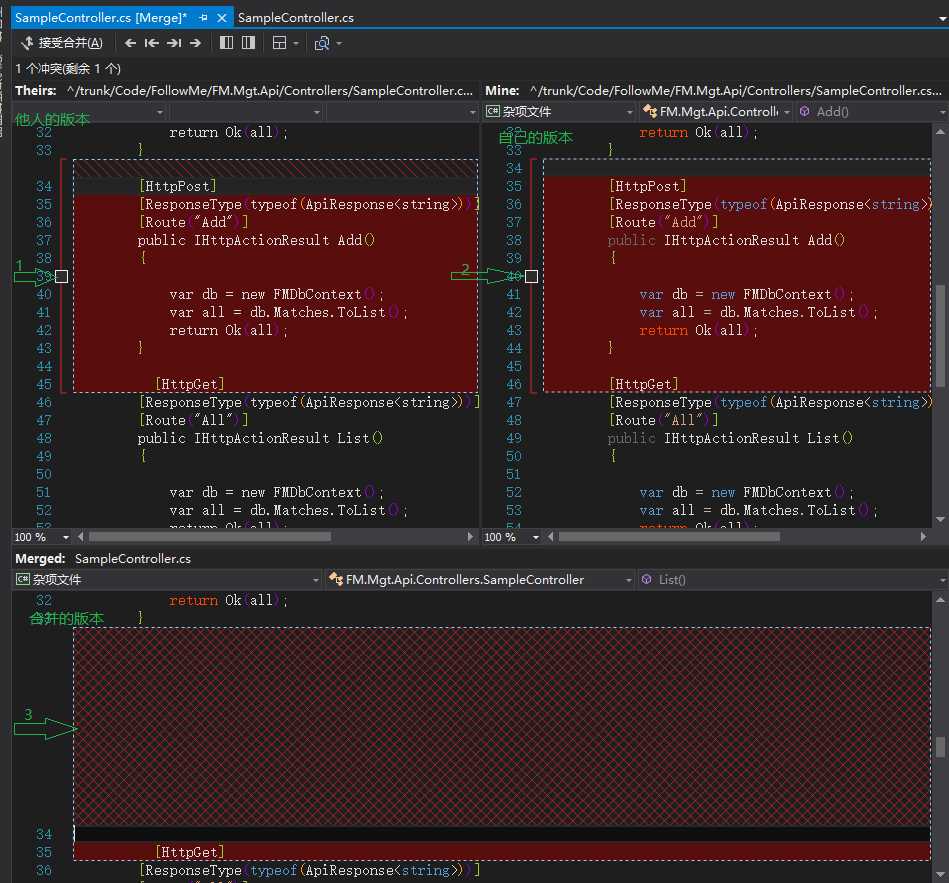This screenshot has width=949, height=883.
Task: Switch to the plain SampleController.cs tab
Action: [296, 18]
